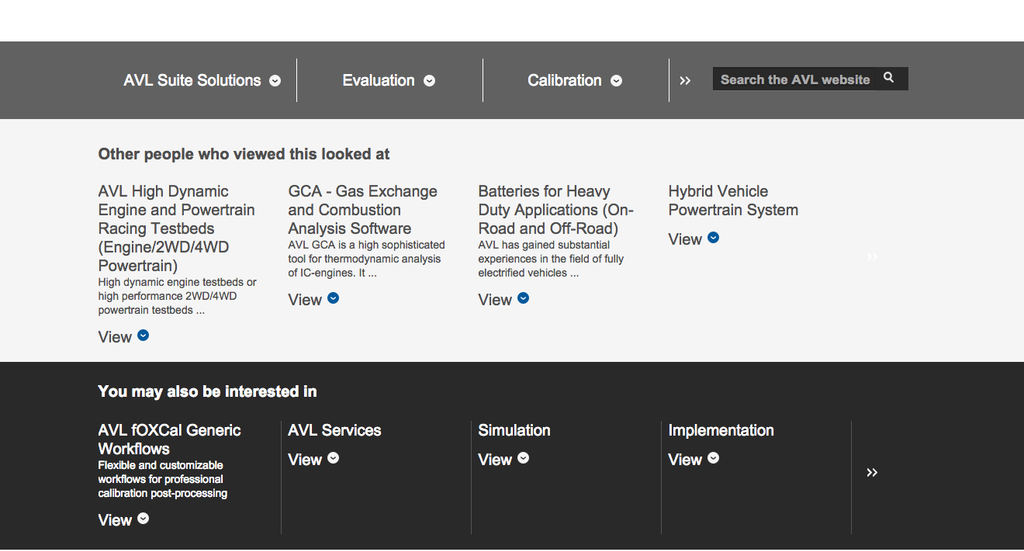The height and width of the screenshot is (551, 1024).
Task: Open AVL fOXCal Generic Workflows title
Action: (x=169, y=439)
